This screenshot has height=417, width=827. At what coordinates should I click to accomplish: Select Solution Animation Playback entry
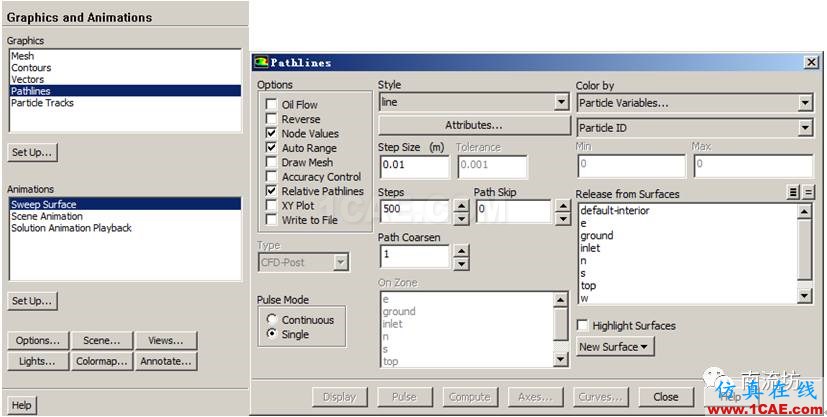(x=125, y=228)
